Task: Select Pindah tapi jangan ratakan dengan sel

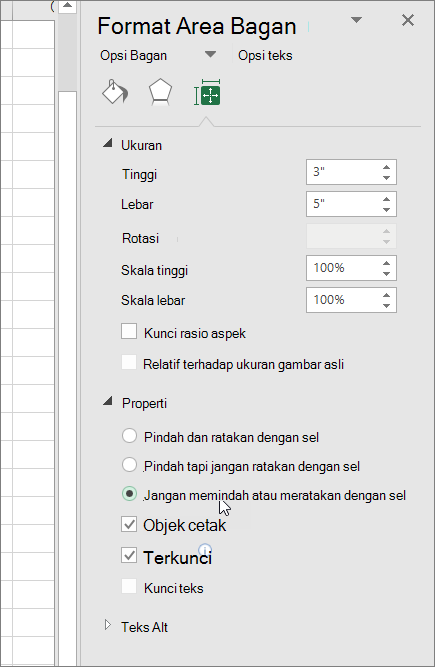Action: click(129, 465)
